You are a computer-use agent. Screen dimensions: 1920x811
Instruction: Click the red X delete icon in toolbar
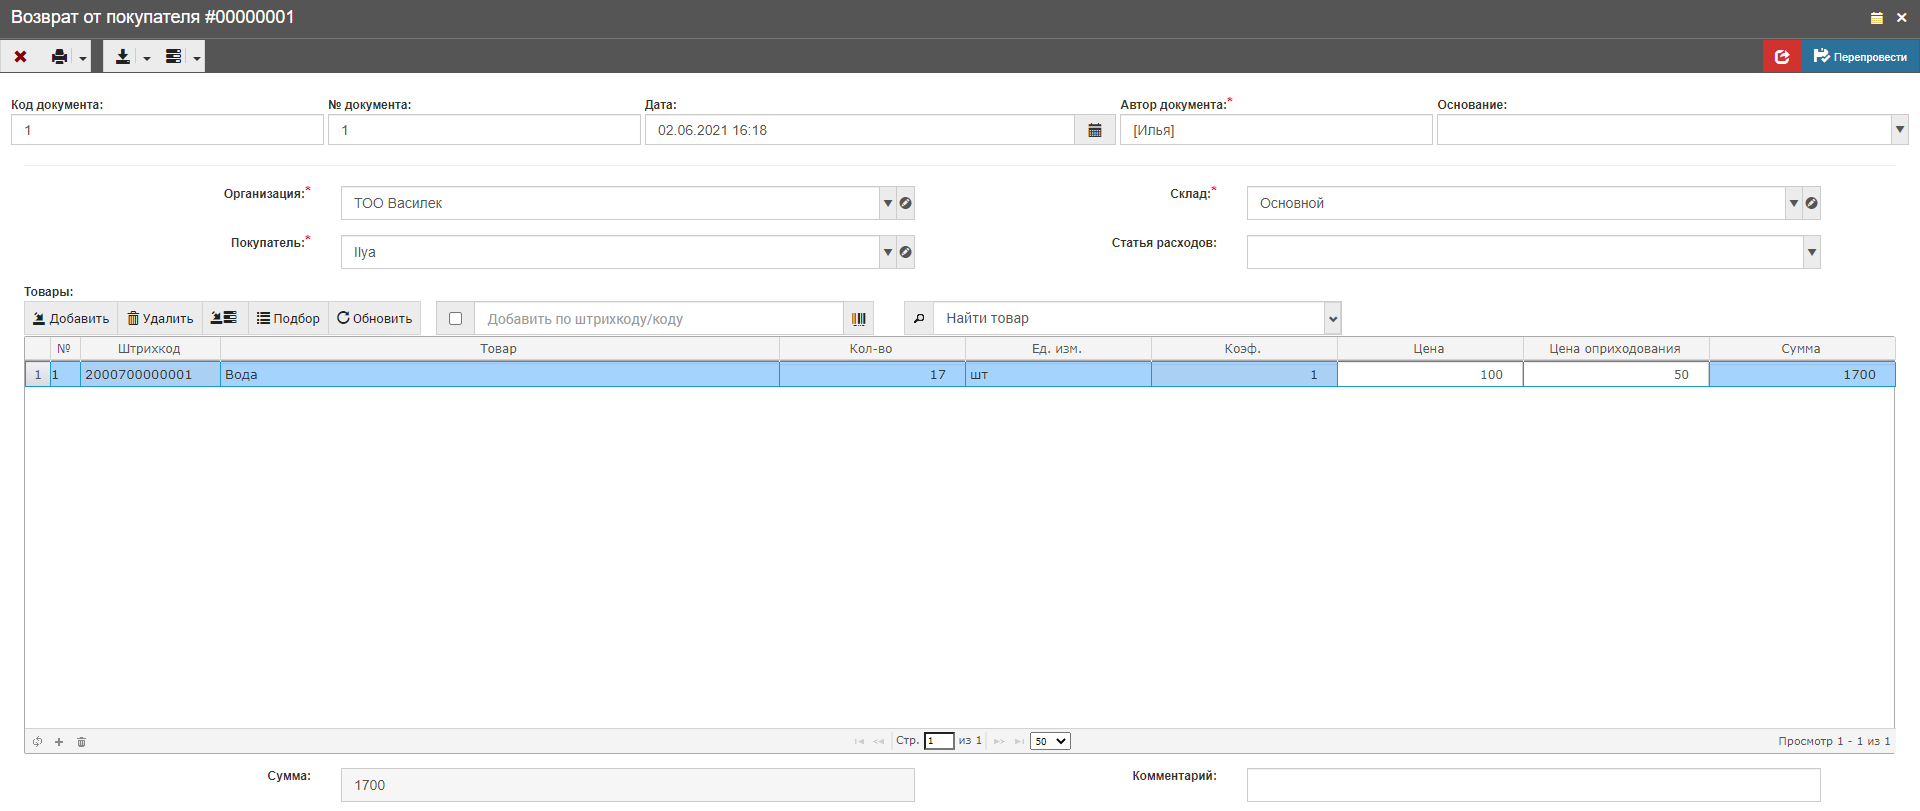[x=20, y=57]
